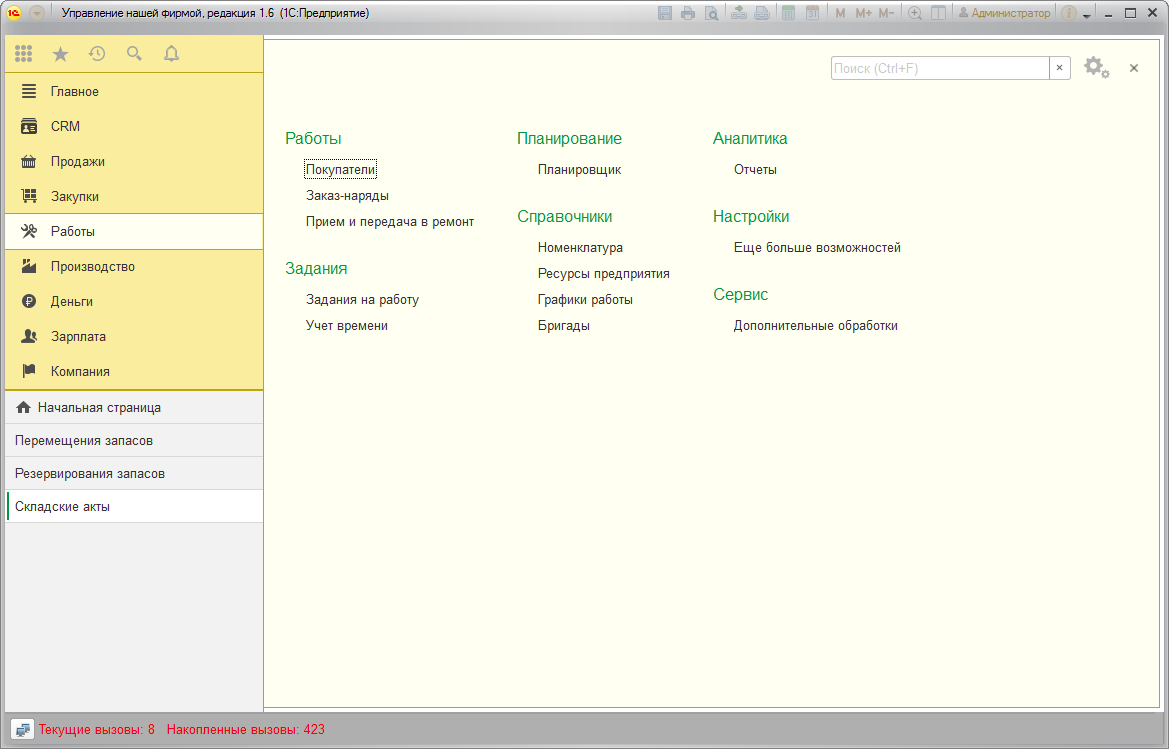Click the 1C logo main menu icon

(13, 13)
